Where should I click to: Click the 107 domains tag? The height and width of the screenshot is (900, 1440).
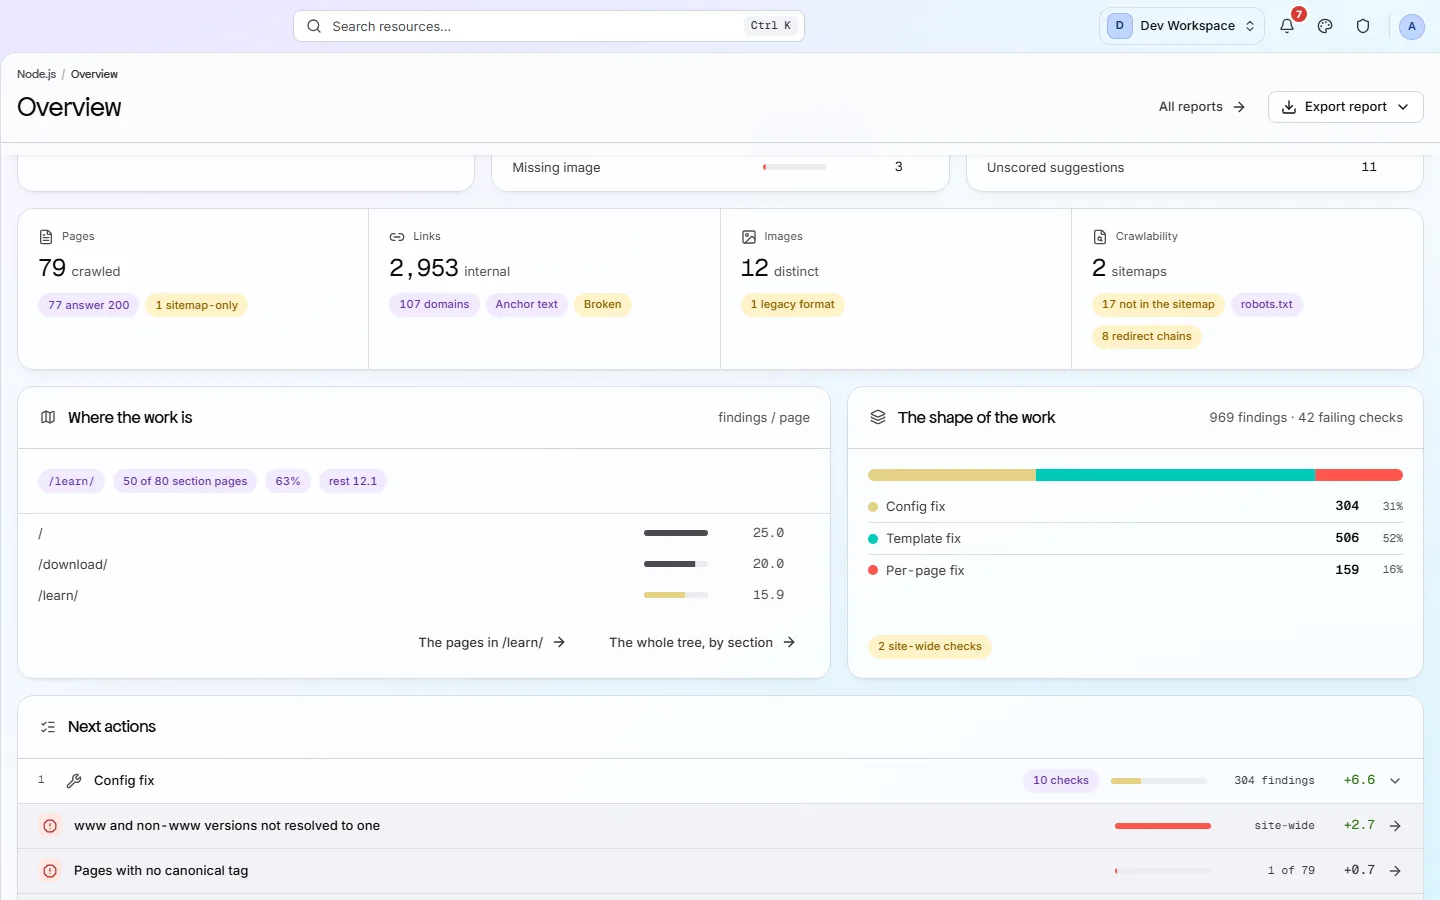(434, 305)
